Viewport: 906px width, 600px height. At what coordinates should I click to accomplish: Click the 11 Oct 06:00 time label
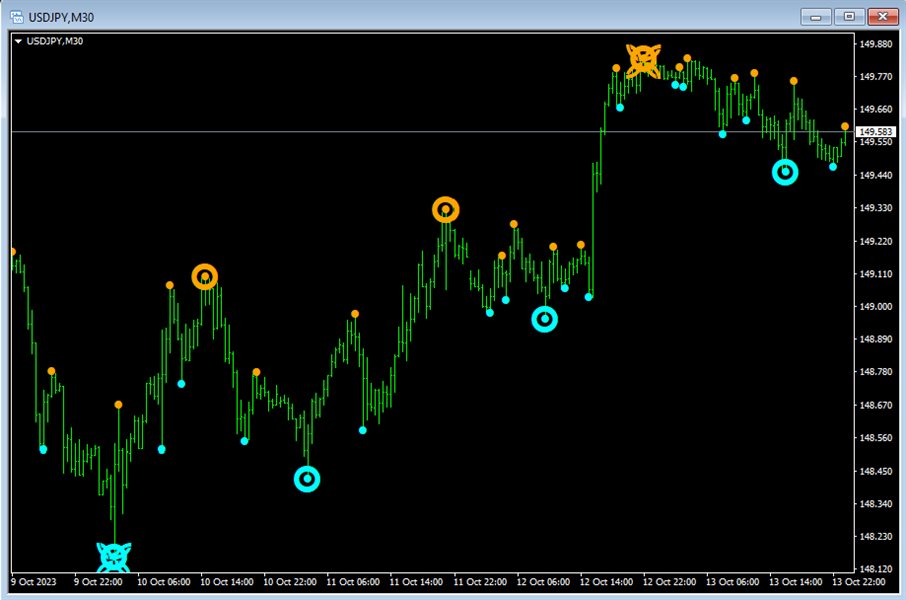coord(353,582)
